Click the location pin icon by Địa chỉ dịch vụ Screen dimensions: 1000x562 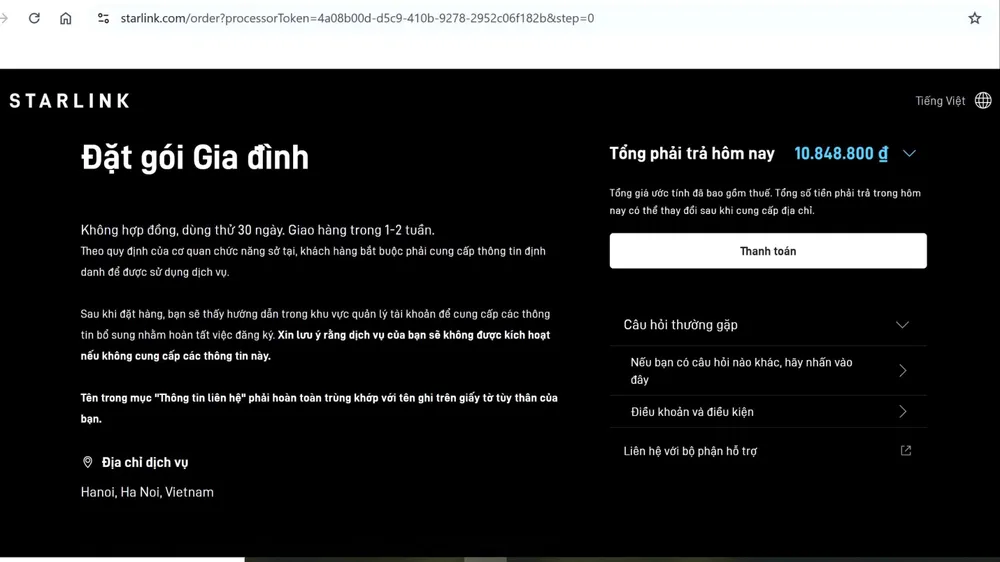click(x=87, y=462)
